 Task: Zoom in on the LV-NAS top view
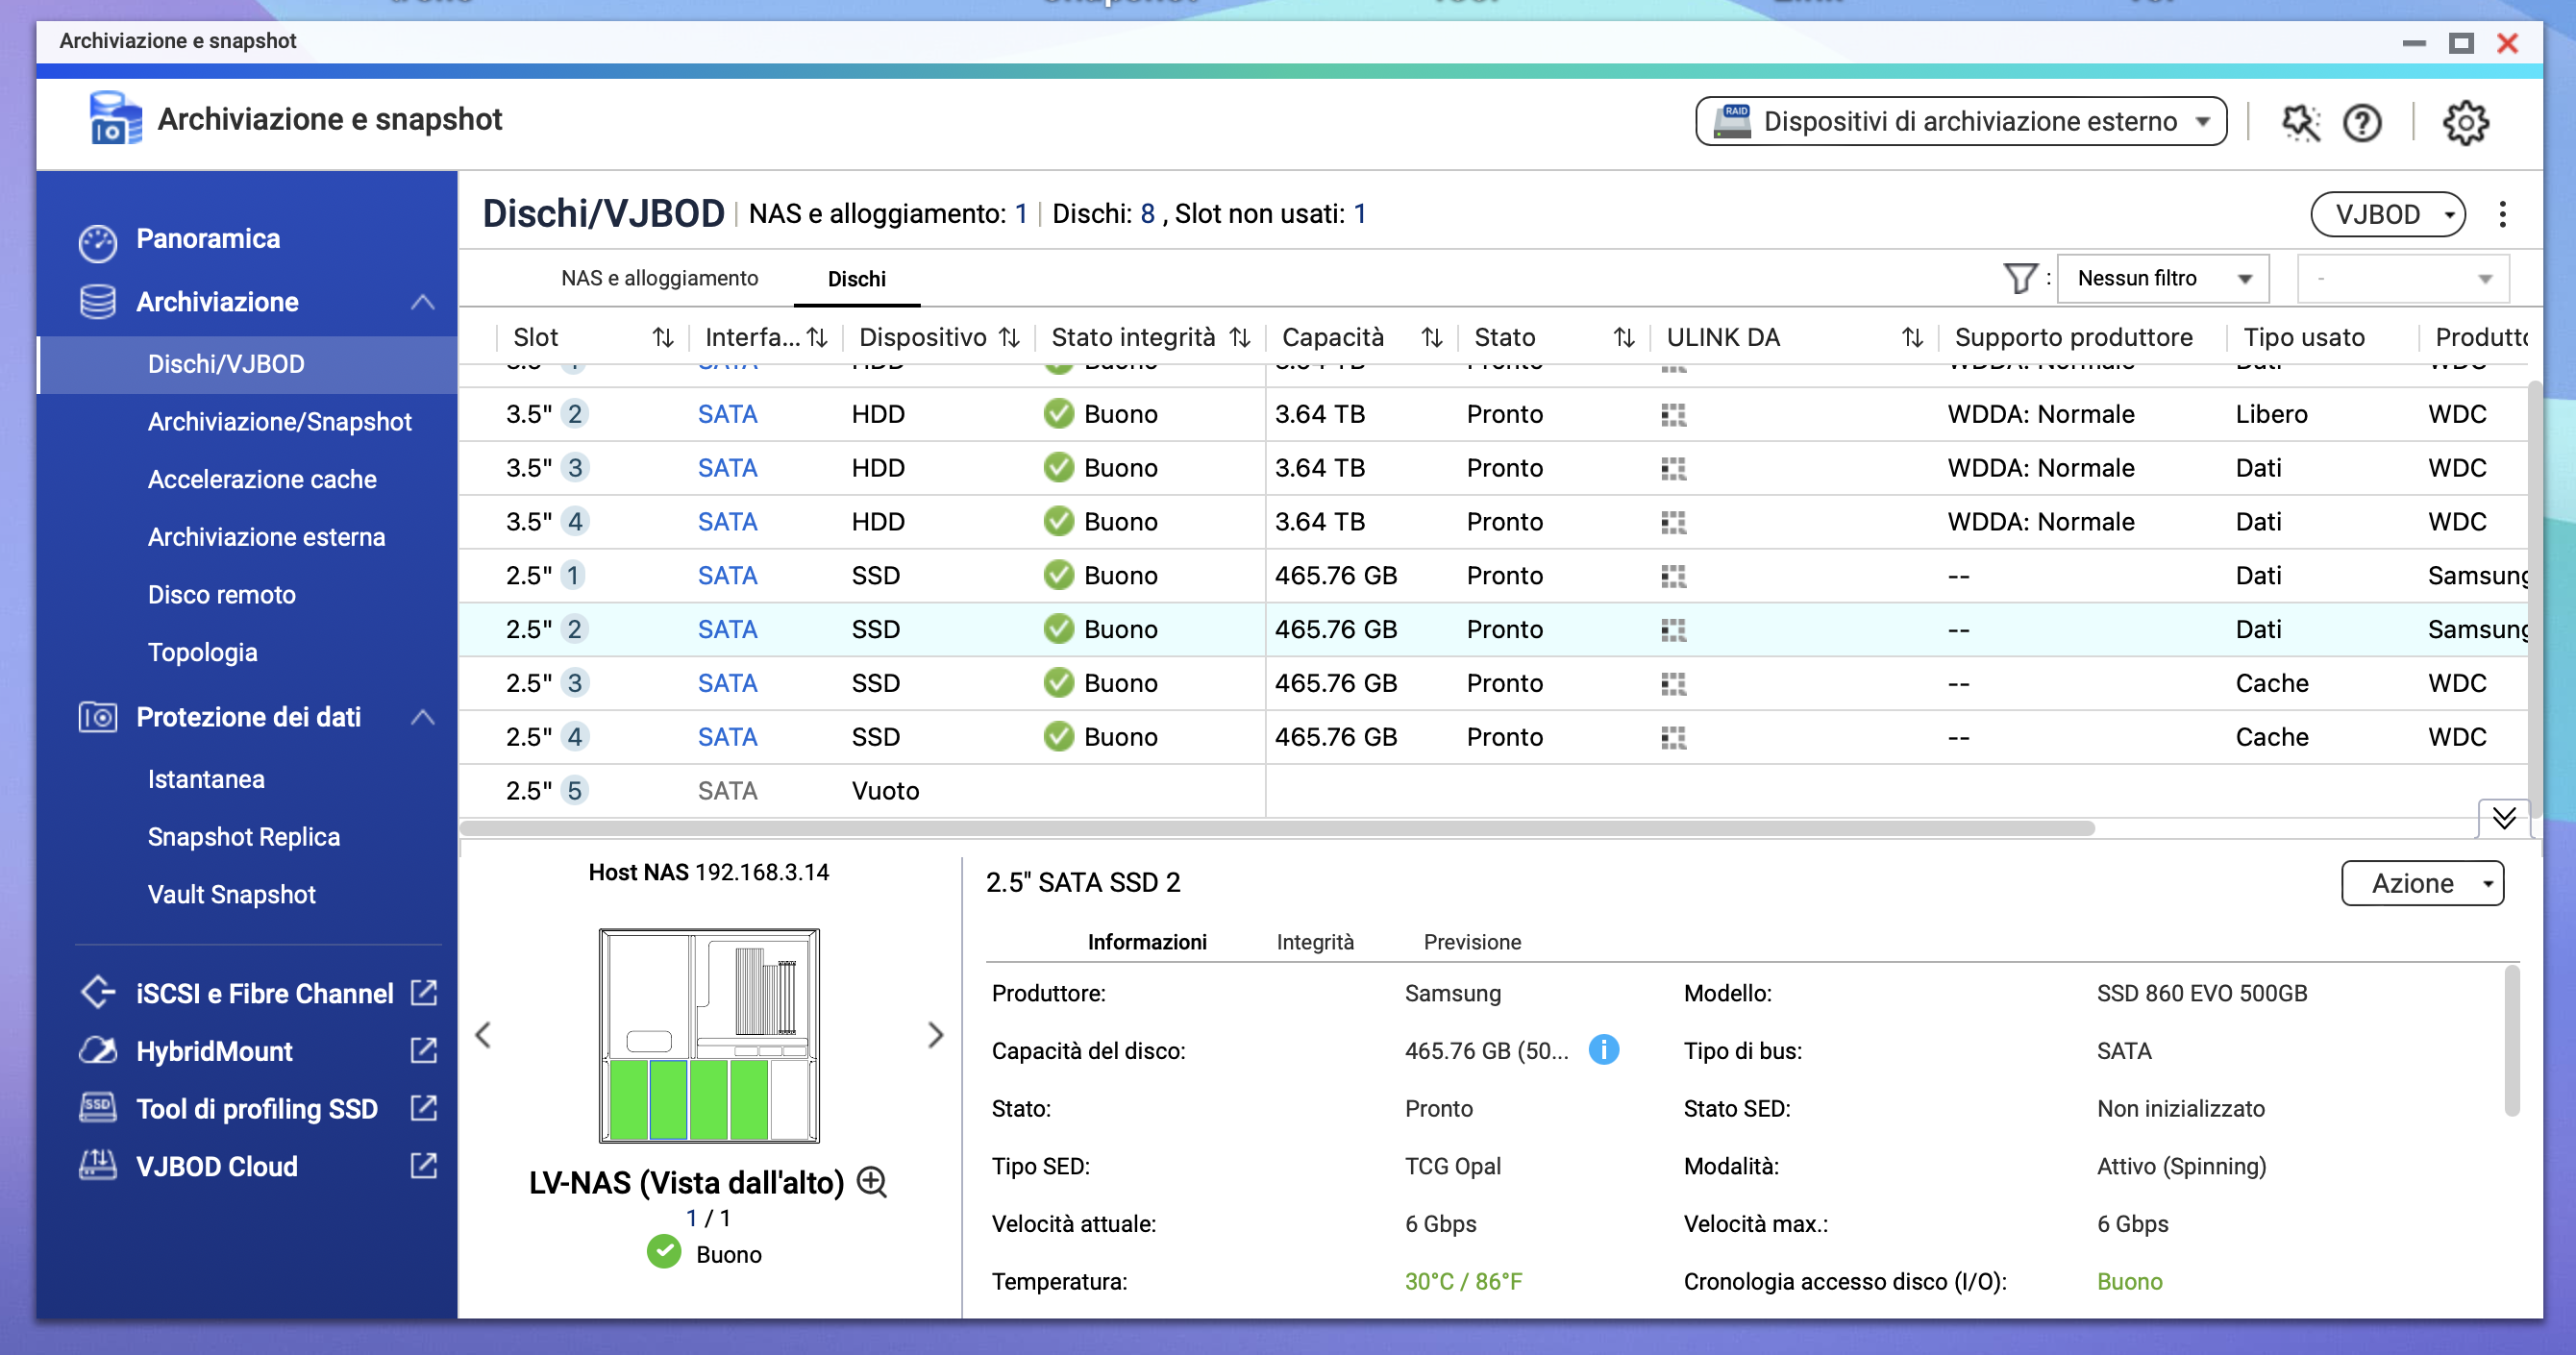(x=872, y=1182)
